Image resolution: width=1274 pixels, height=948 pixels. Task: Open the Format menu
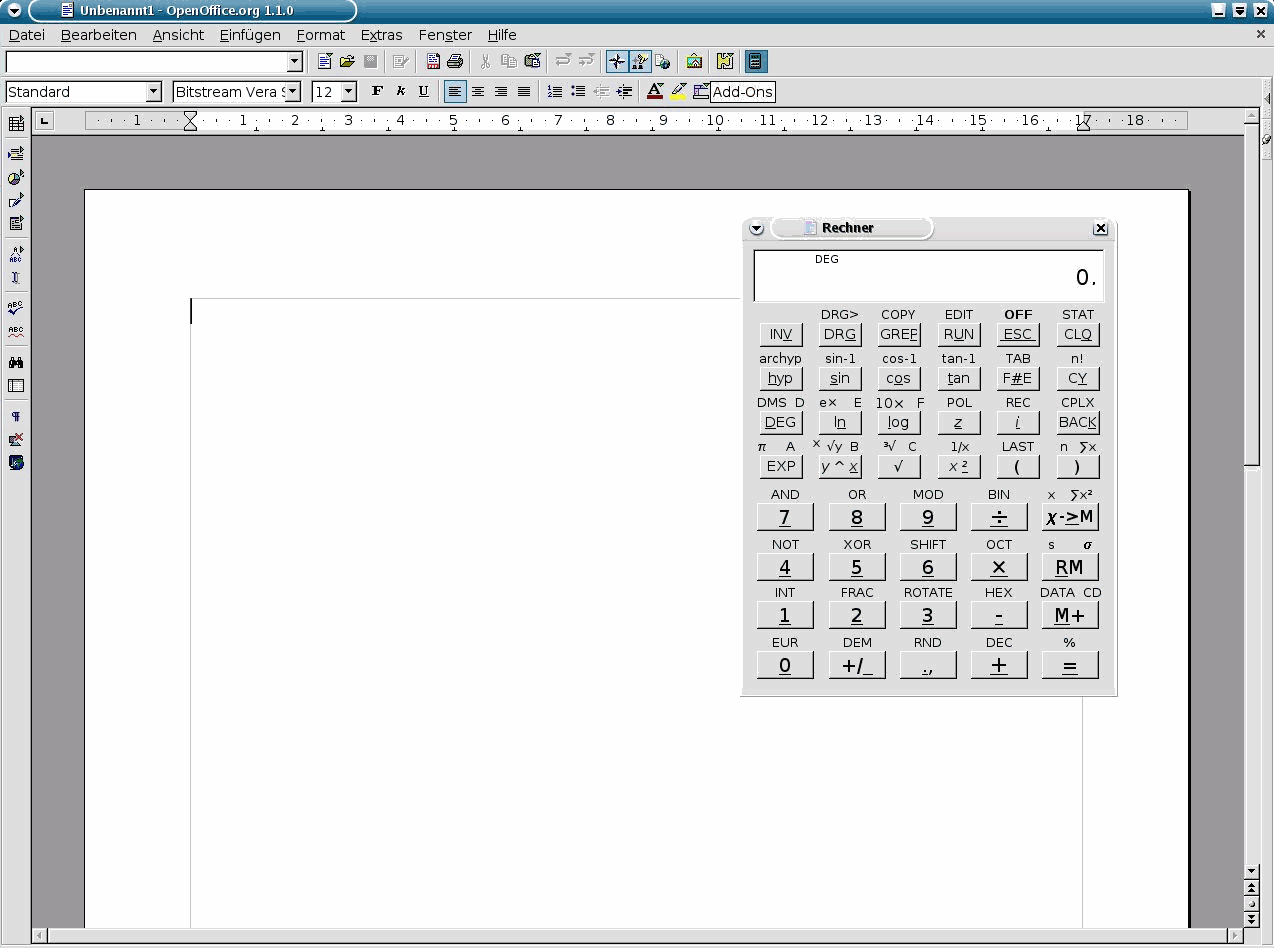point(320,35)
